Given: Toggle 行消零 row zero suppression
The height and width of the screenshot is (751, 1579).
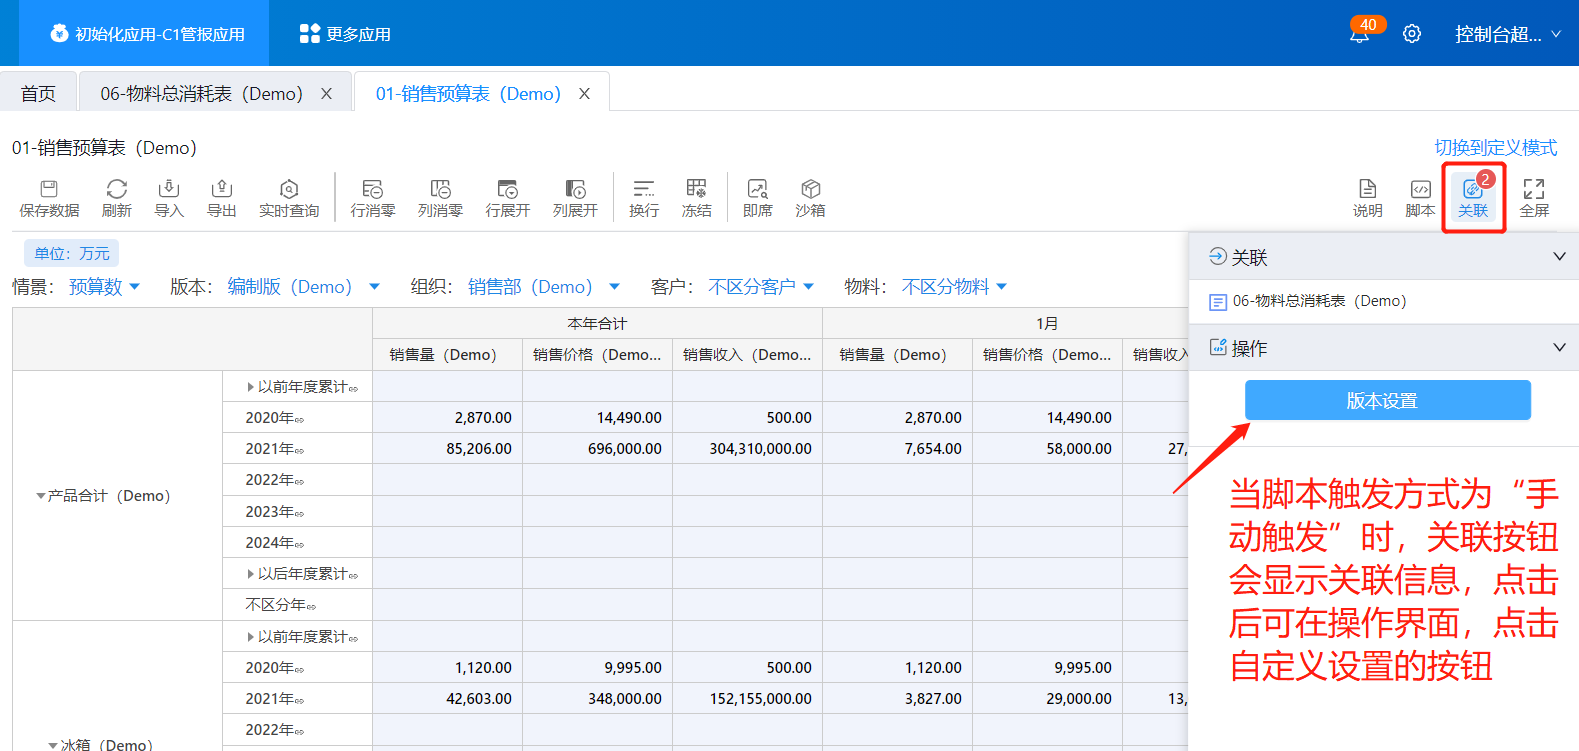Looking at the screenshot, I should click(372, 197).
